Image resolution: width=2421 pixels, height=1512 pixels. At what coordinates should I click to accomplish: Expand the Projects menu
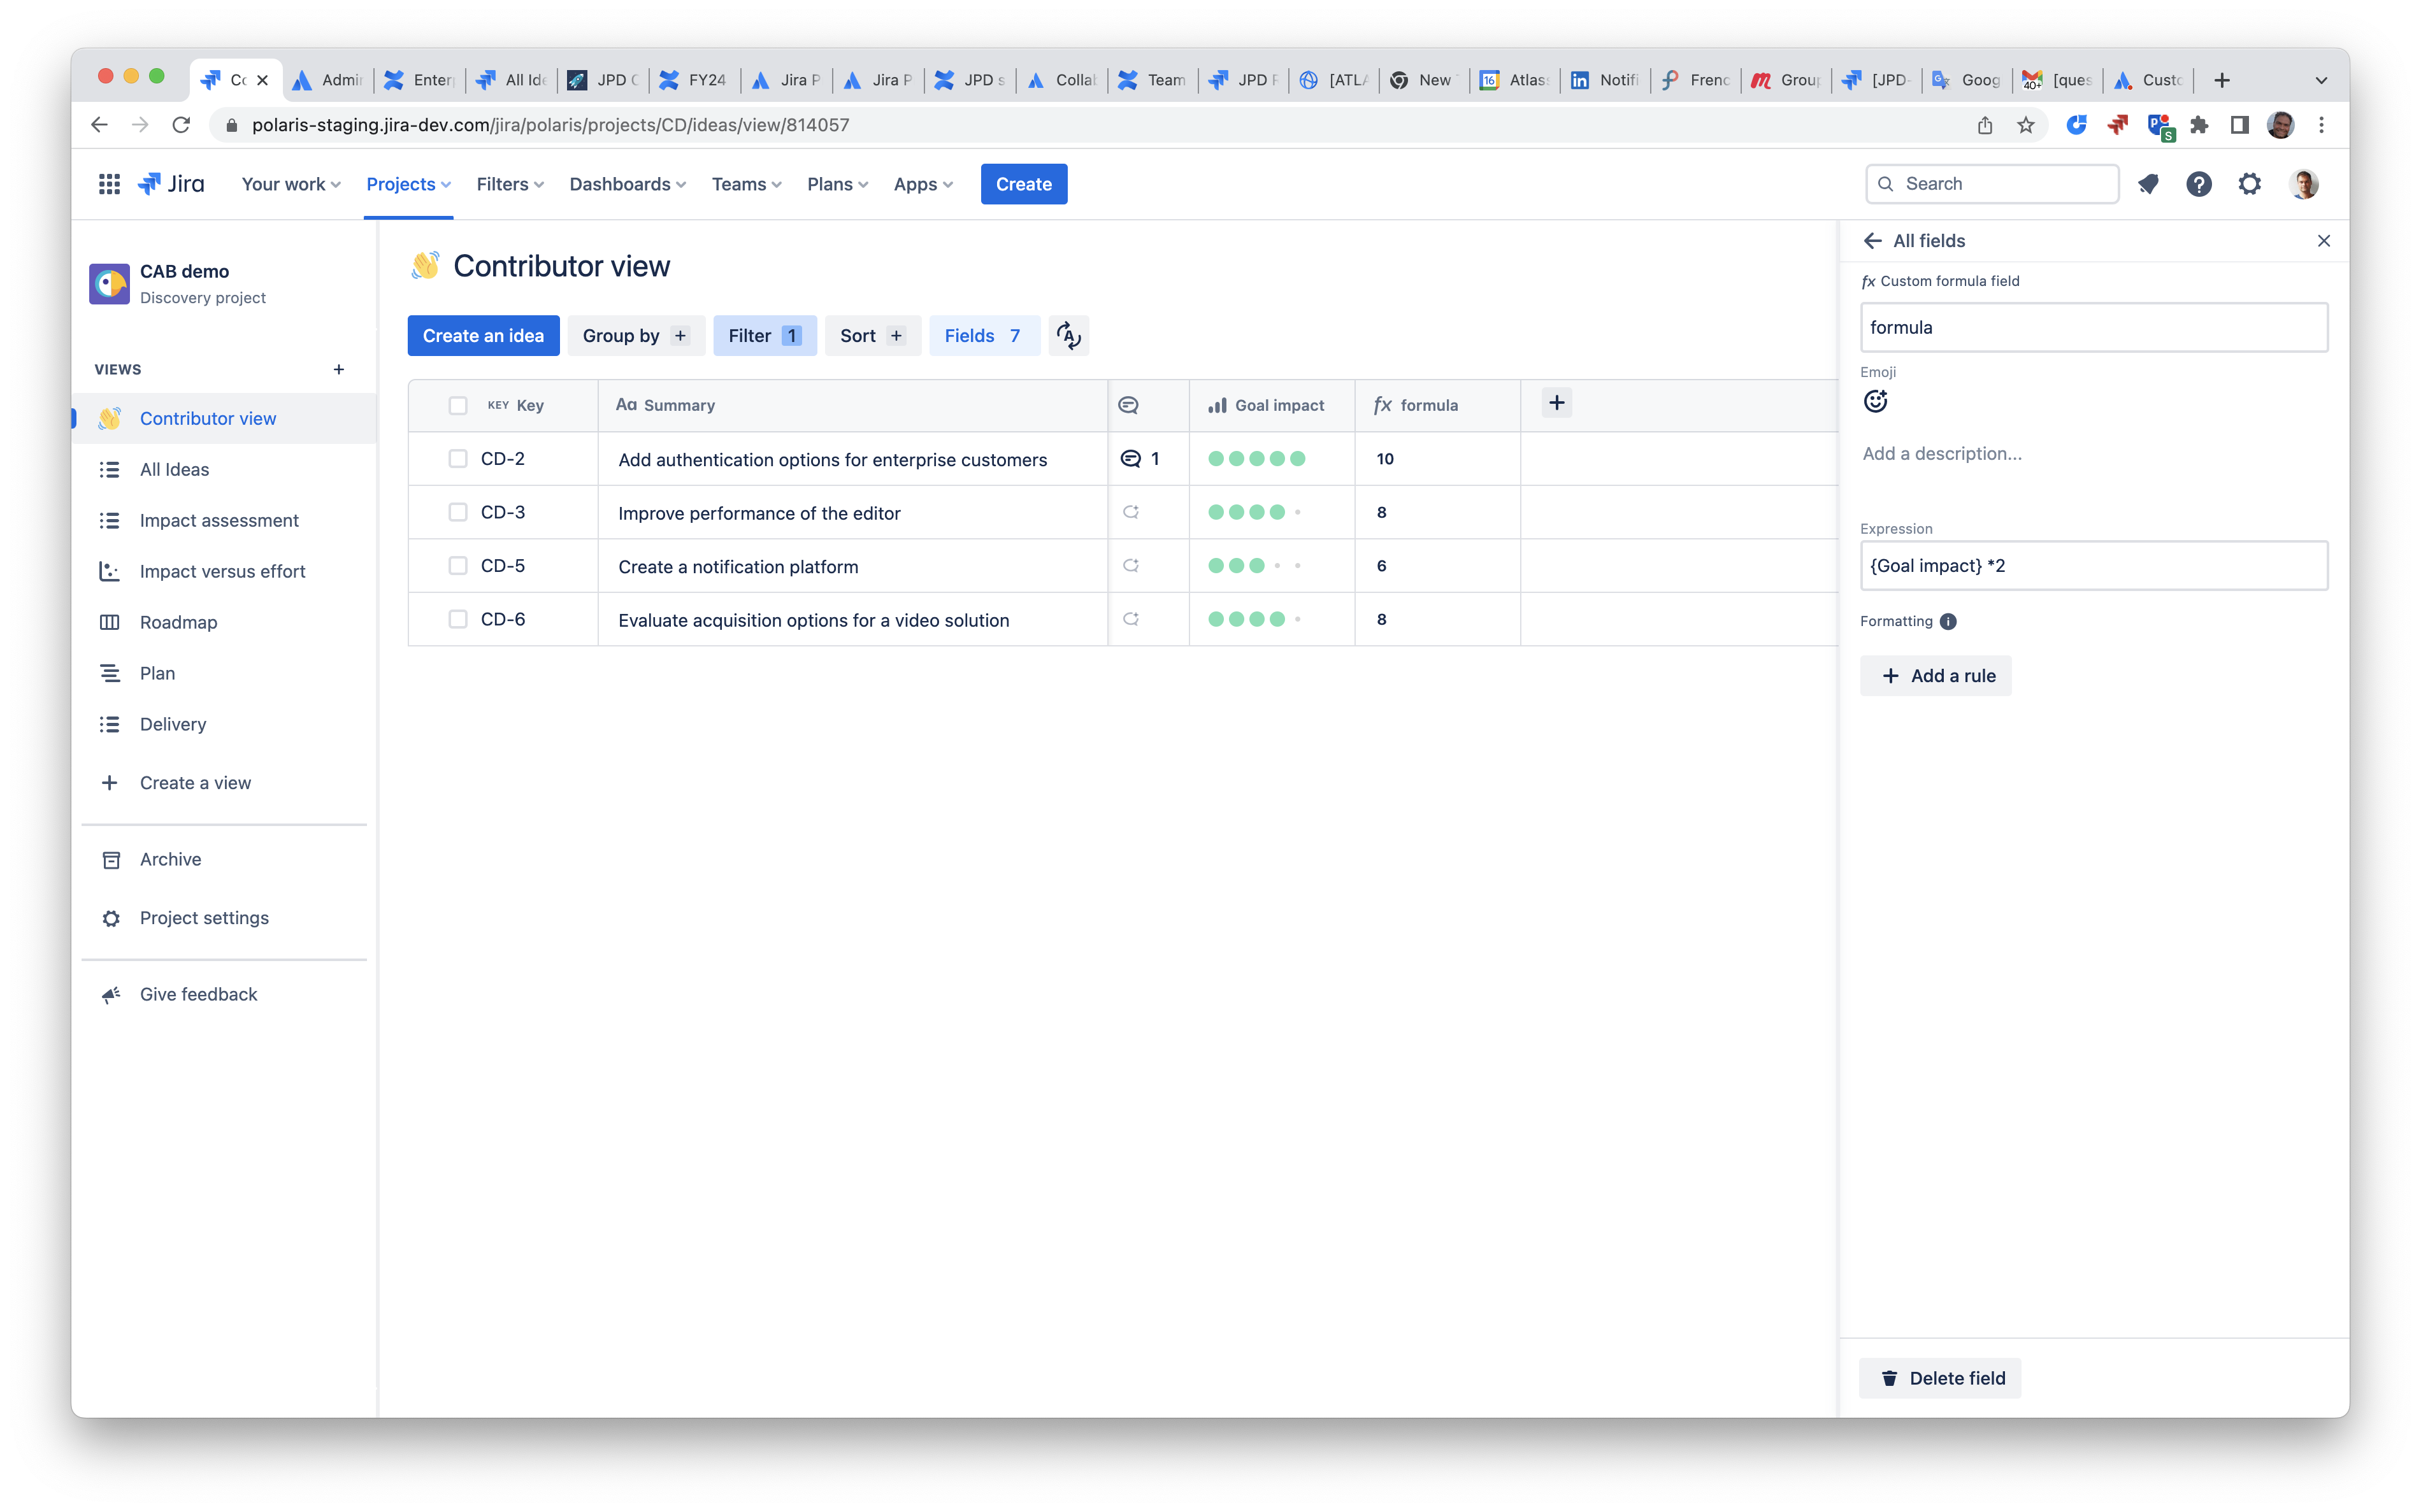pos(407,184)
